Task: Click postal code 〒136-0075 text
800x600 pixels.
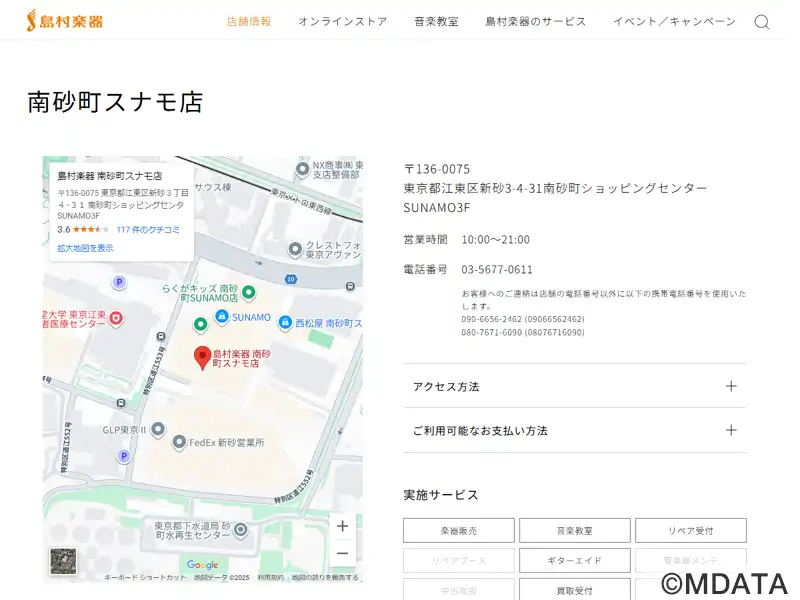Action: (437, 169)
